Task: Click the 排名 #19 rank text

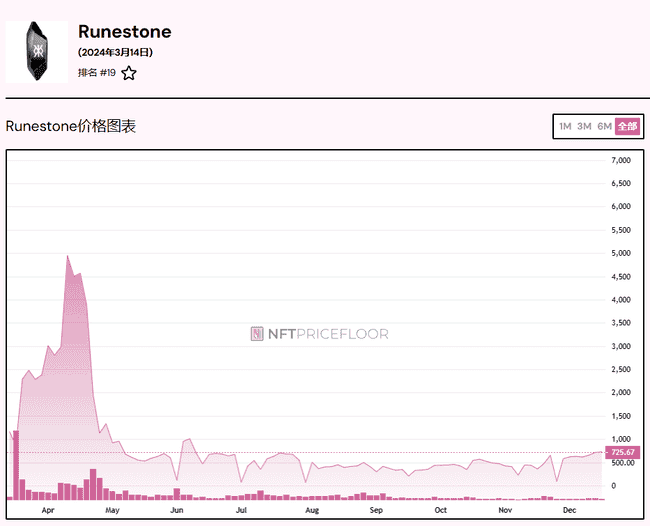Action: click(x=96, y=73)
